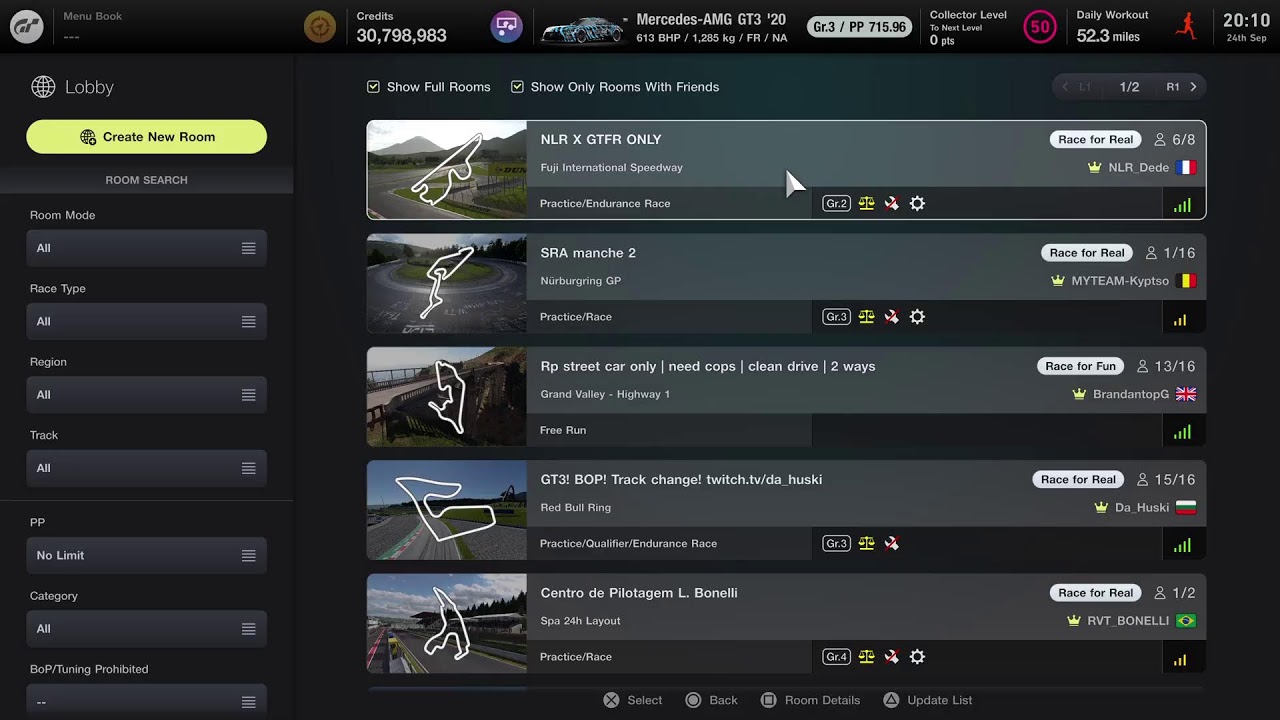Click the Mercedes-AMG GT3 car thumbnail

(x=582, y=30)
